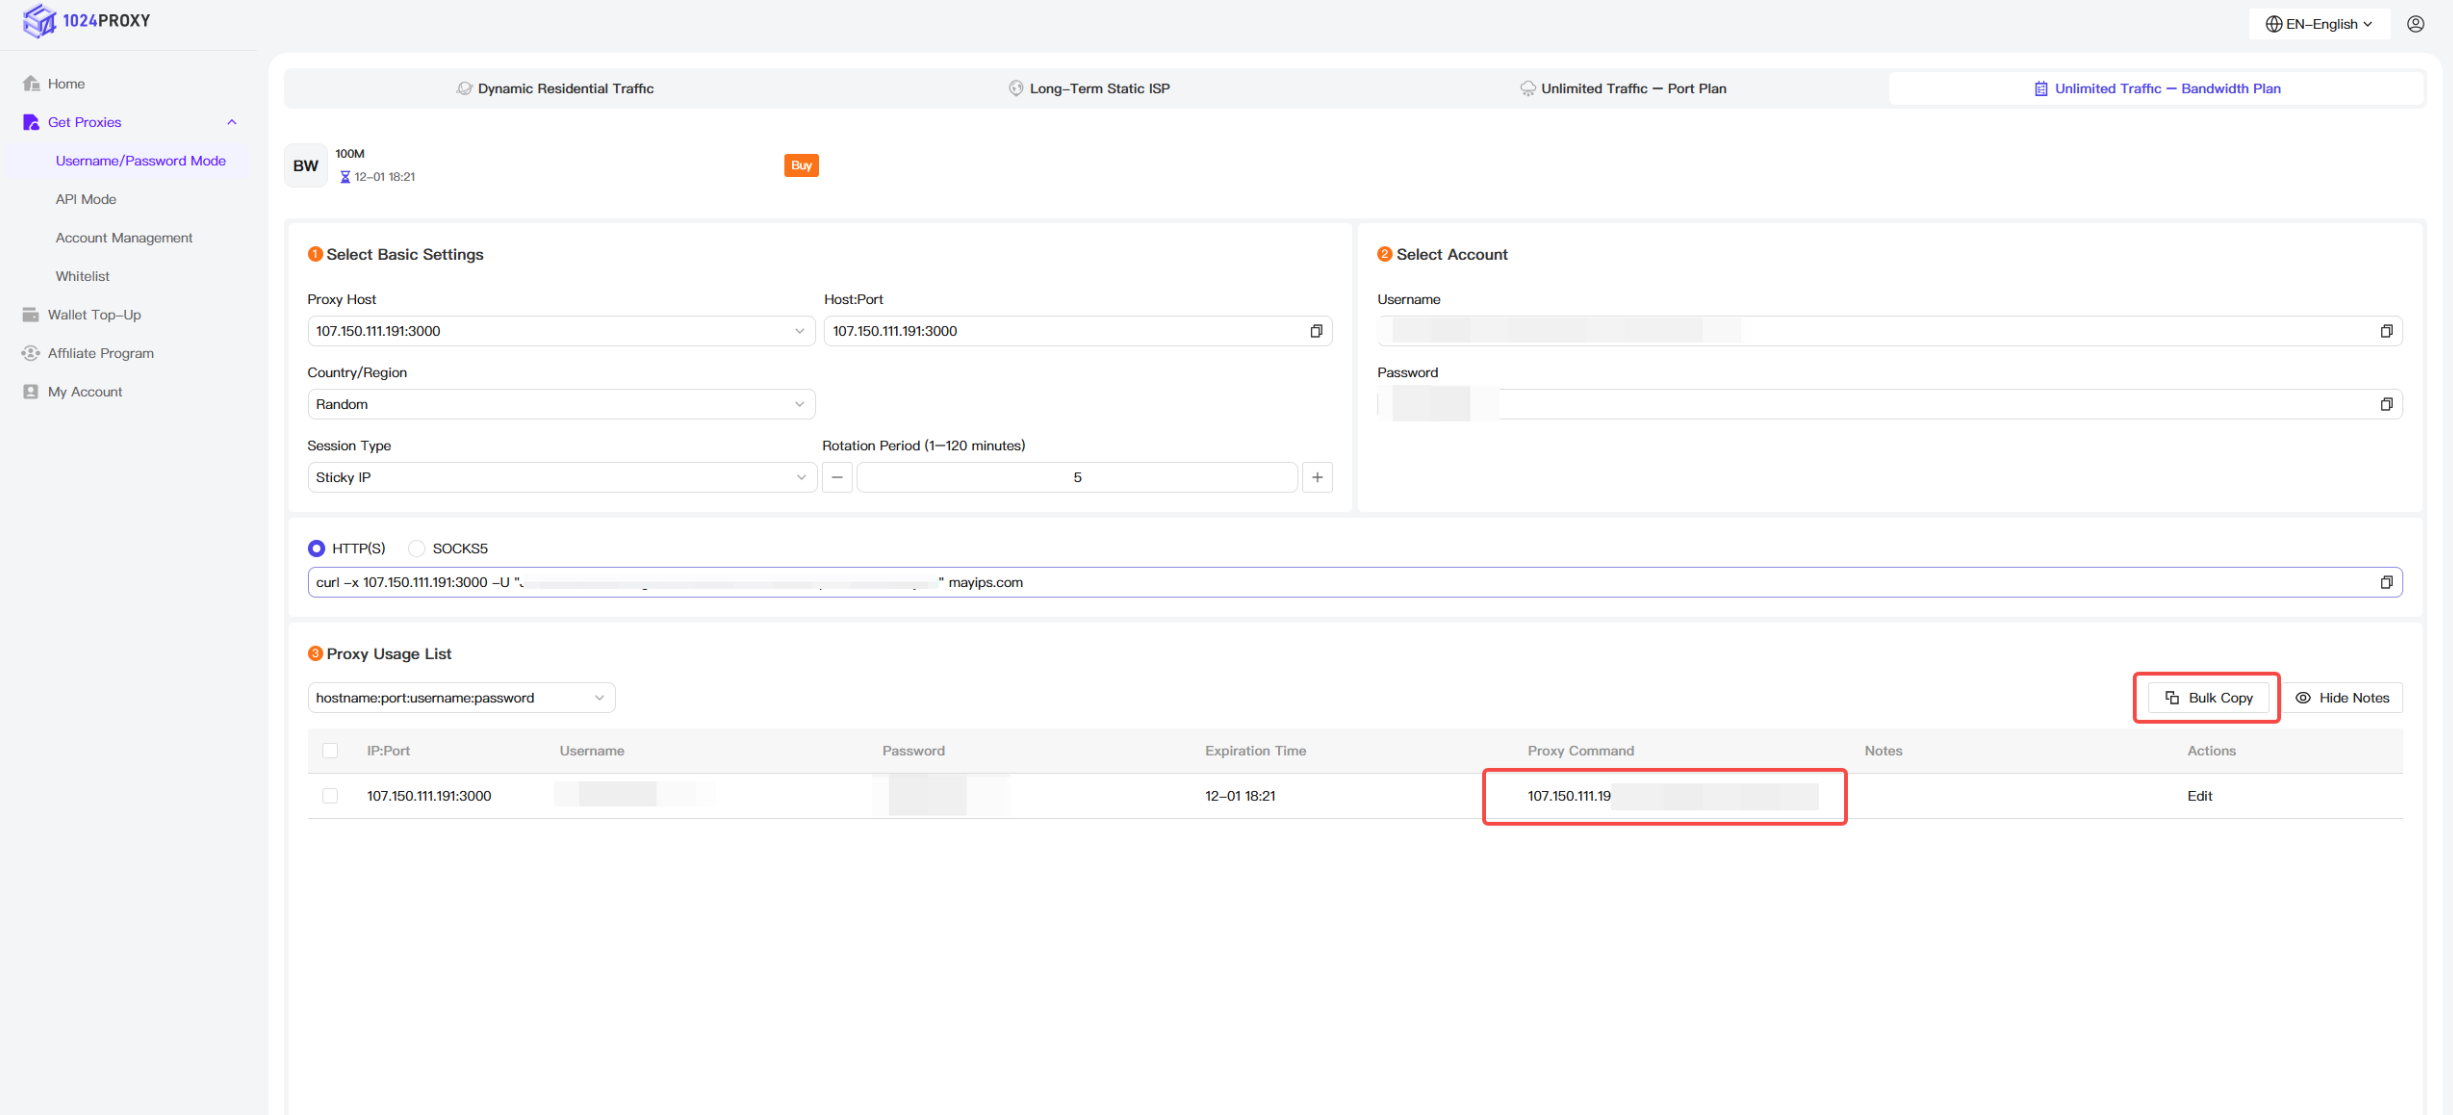Click the Bulk Copy button
This screenshot has width=2453, height=1115.
pos(2208,698)
